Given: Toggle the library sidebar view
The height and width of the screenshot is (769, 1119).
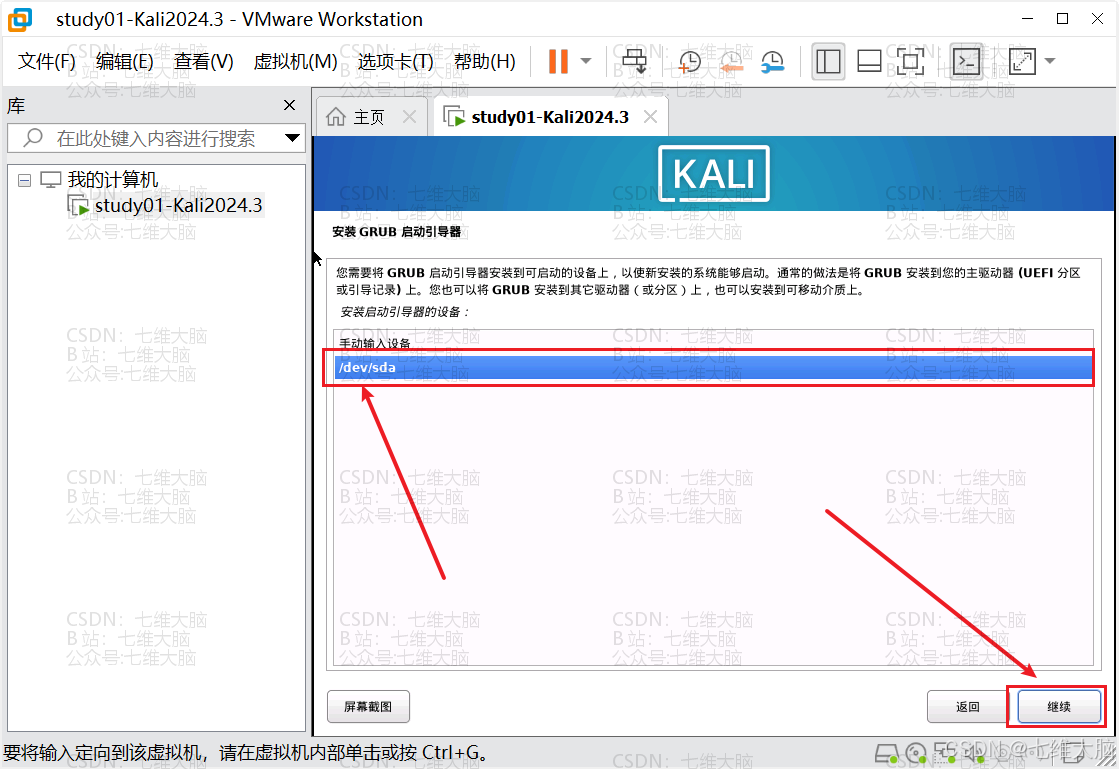Looking at the screenshot, I should coord(828,61).
